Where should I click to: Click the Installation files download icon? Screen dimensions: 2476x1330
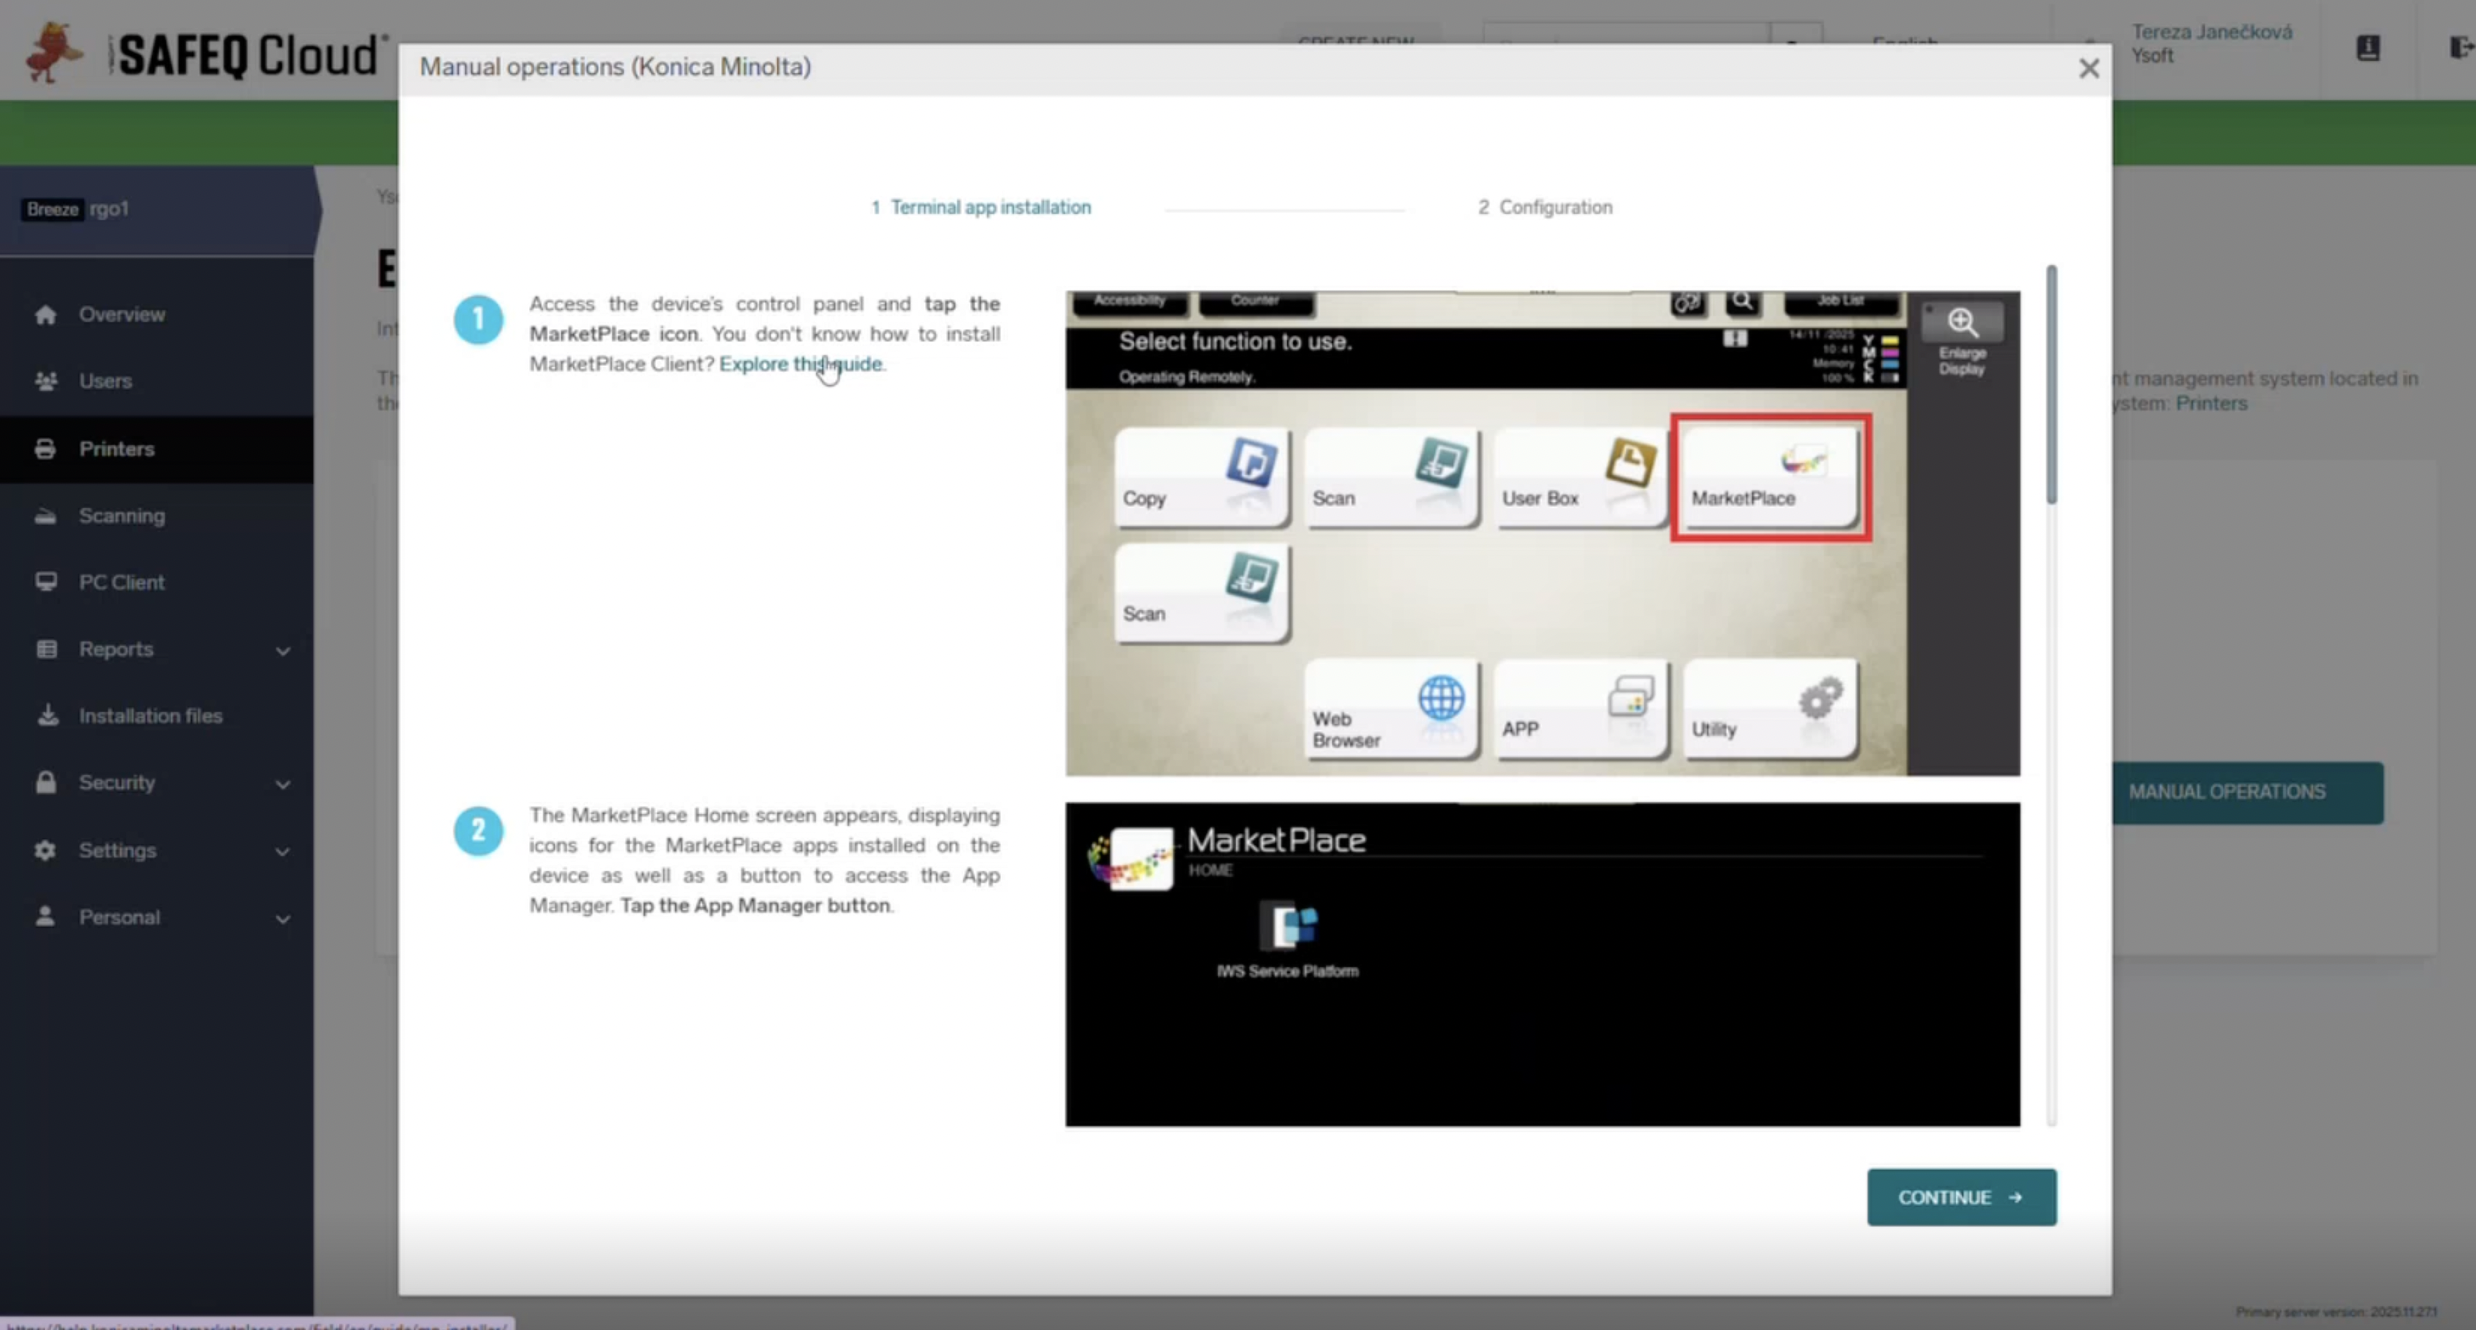[x=46, y=716]
